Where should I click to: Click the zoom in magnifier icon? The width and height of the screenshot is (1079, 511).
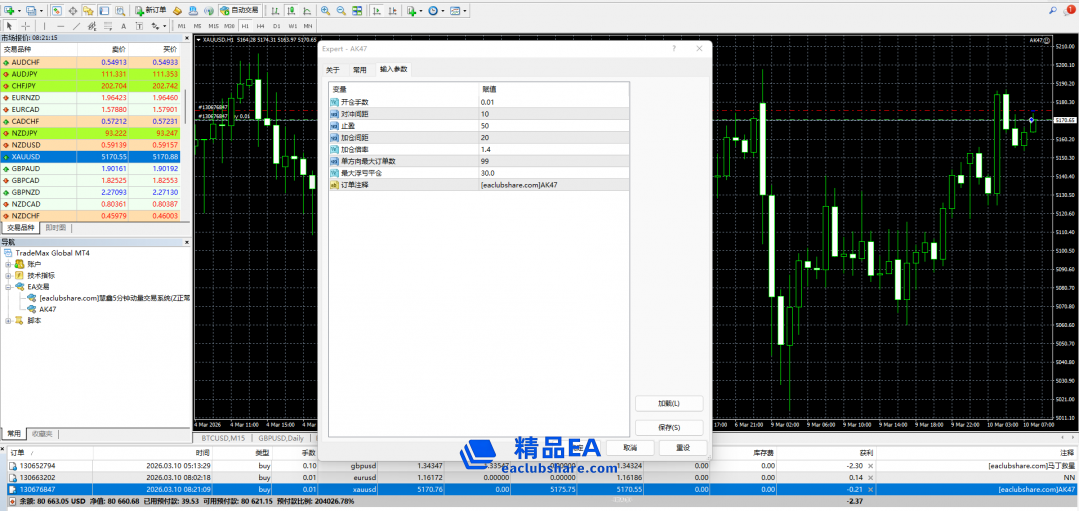coord(325,10)
